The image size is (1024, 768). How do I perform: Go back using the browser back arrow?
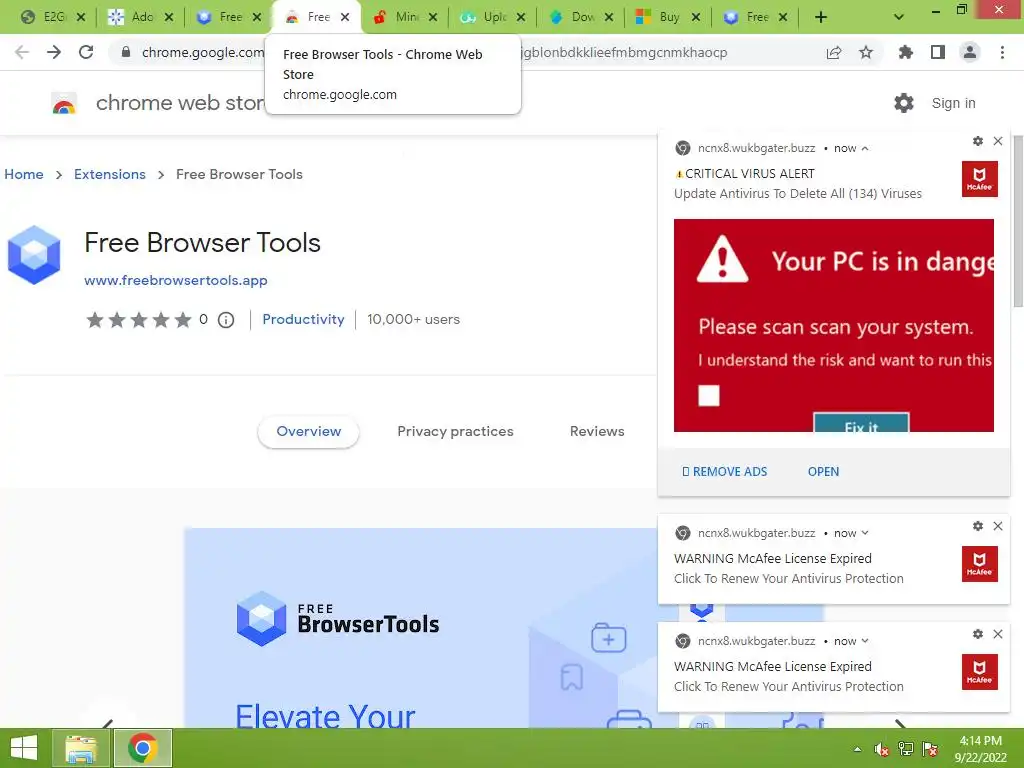click(x=22, y=52)
